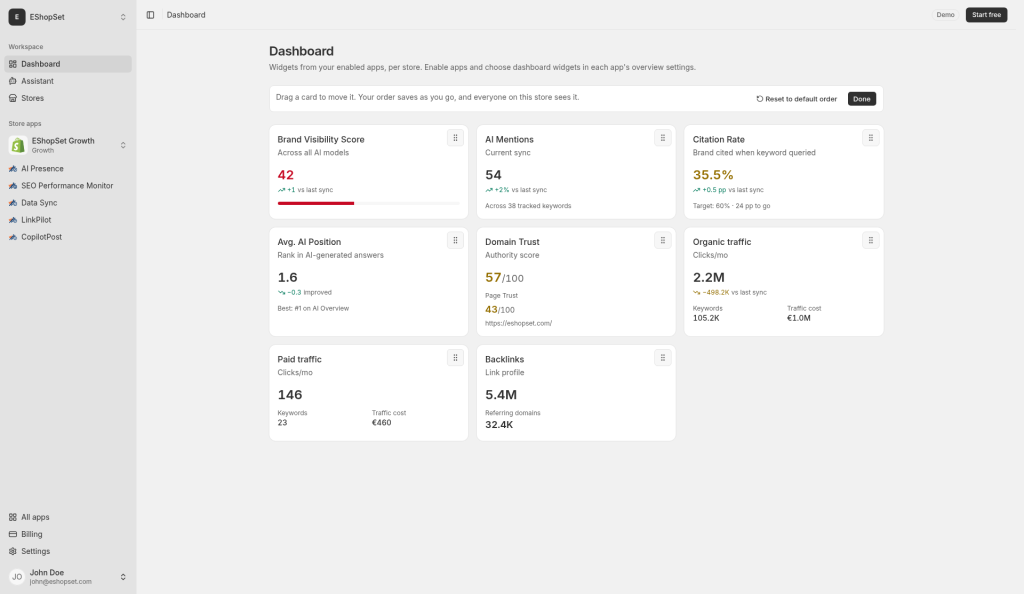Open Settings page
This screenshot has height=594, width=1024.
[68, 551]
